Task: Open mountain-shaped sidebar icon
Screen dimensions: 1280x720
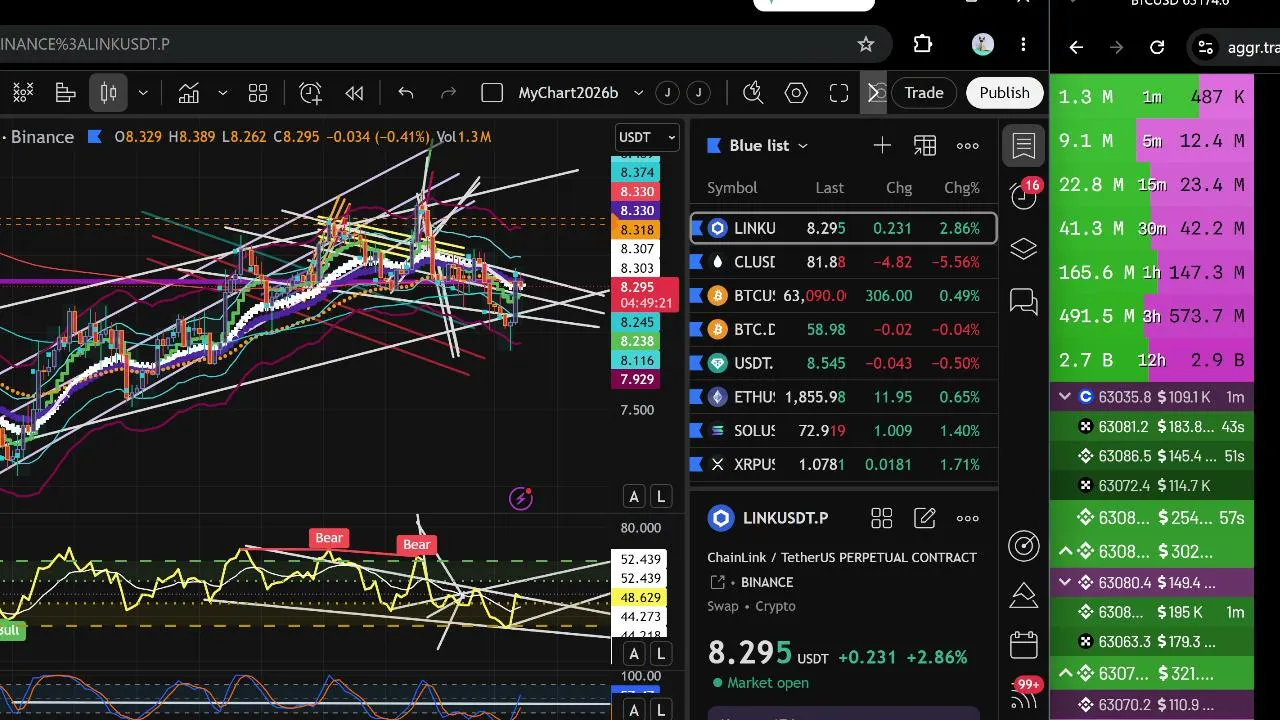Action: pyautogui.click(x=1024, y=595)
